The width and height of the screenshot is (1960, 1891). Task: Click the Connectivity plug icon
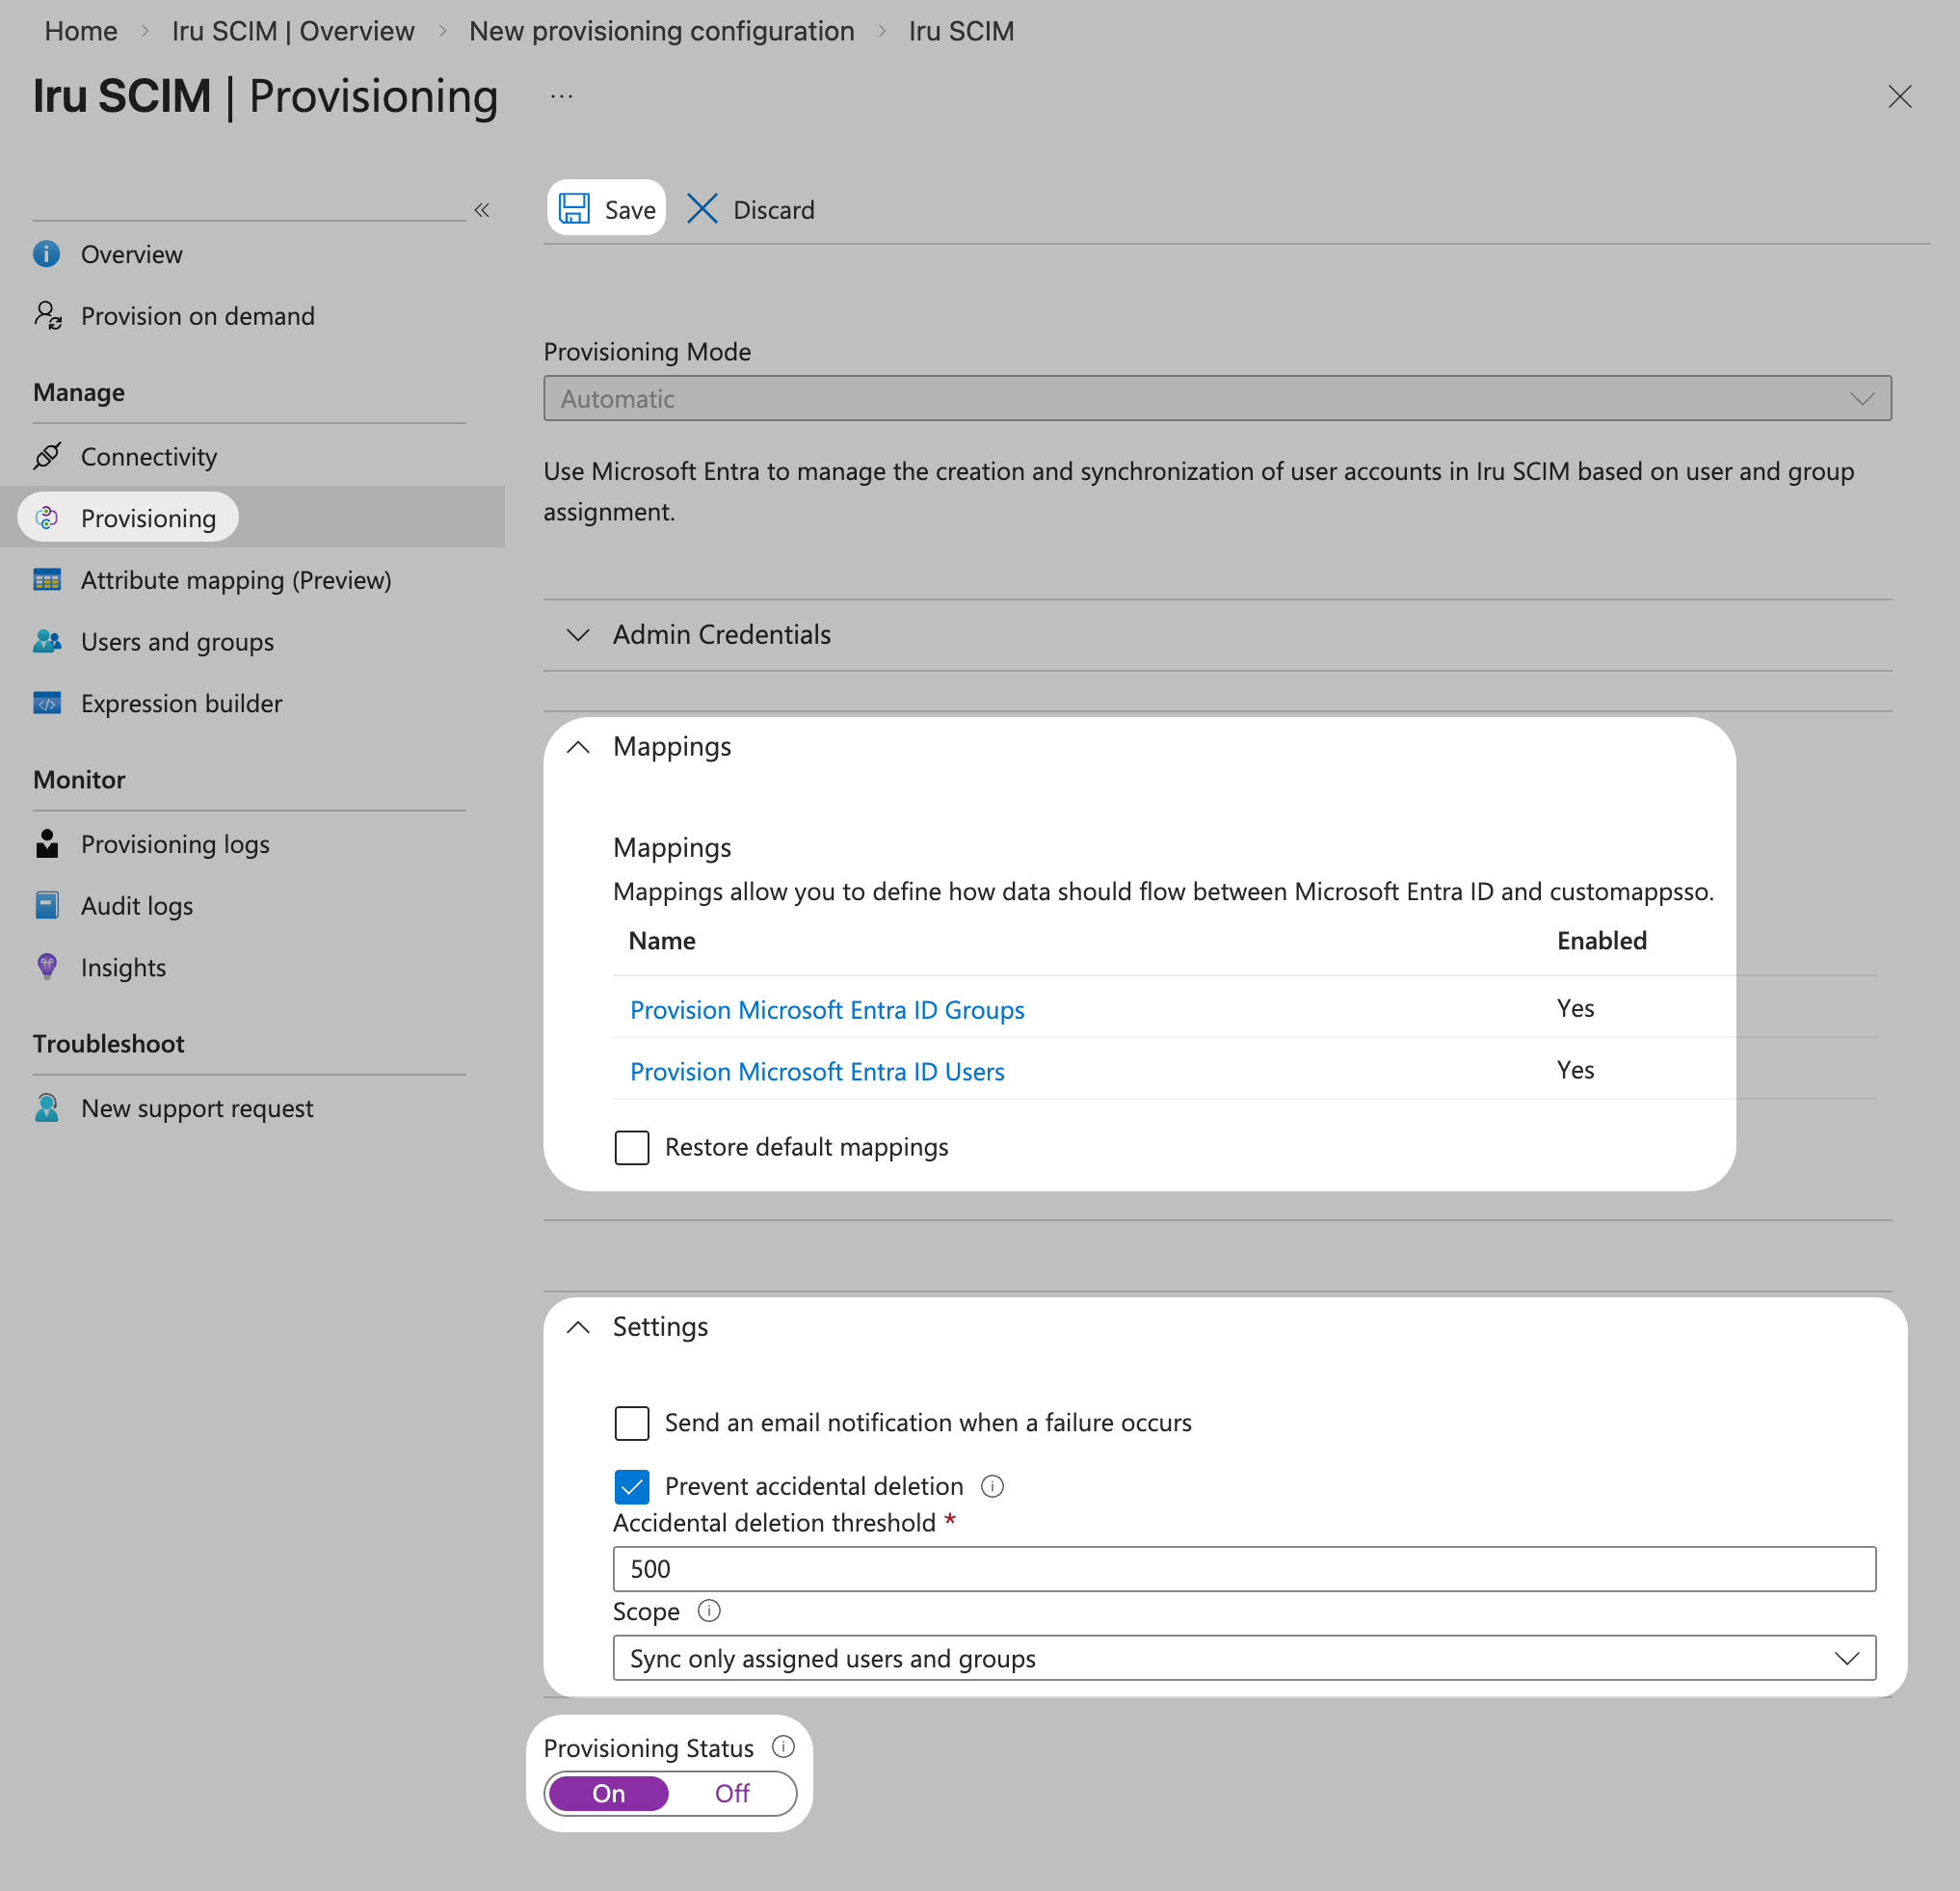47,456
